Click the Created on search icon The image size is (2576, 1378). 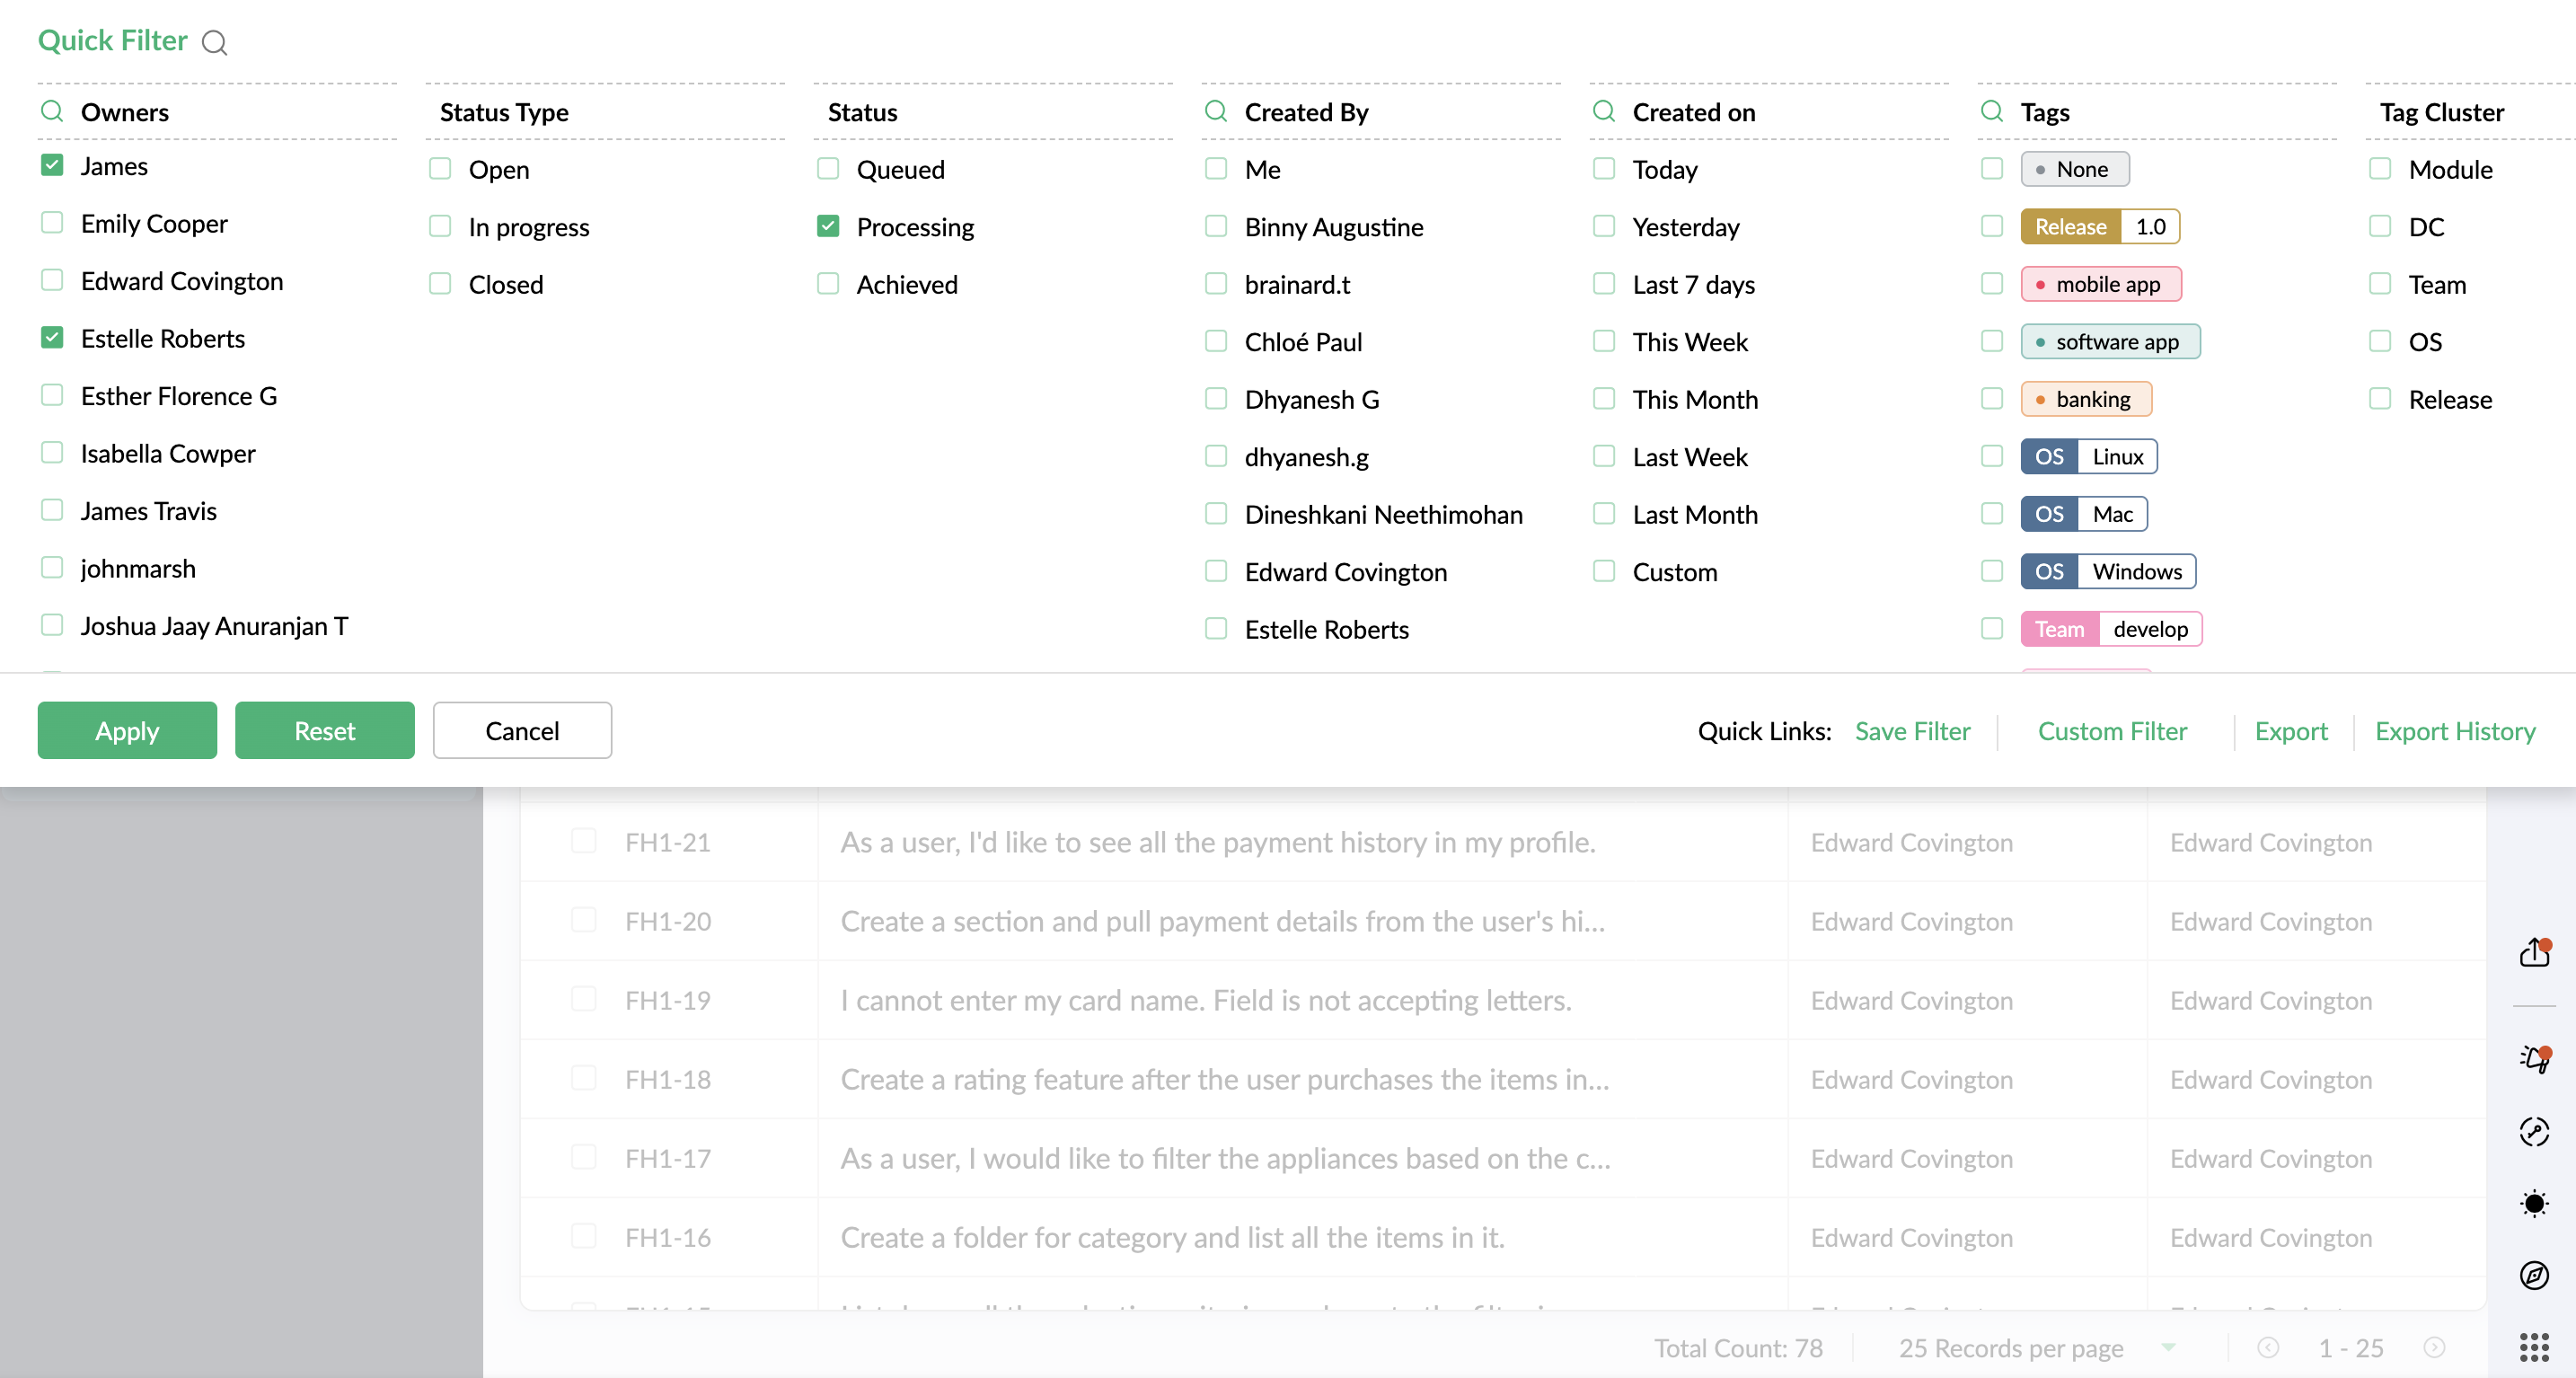[1604, 111]
